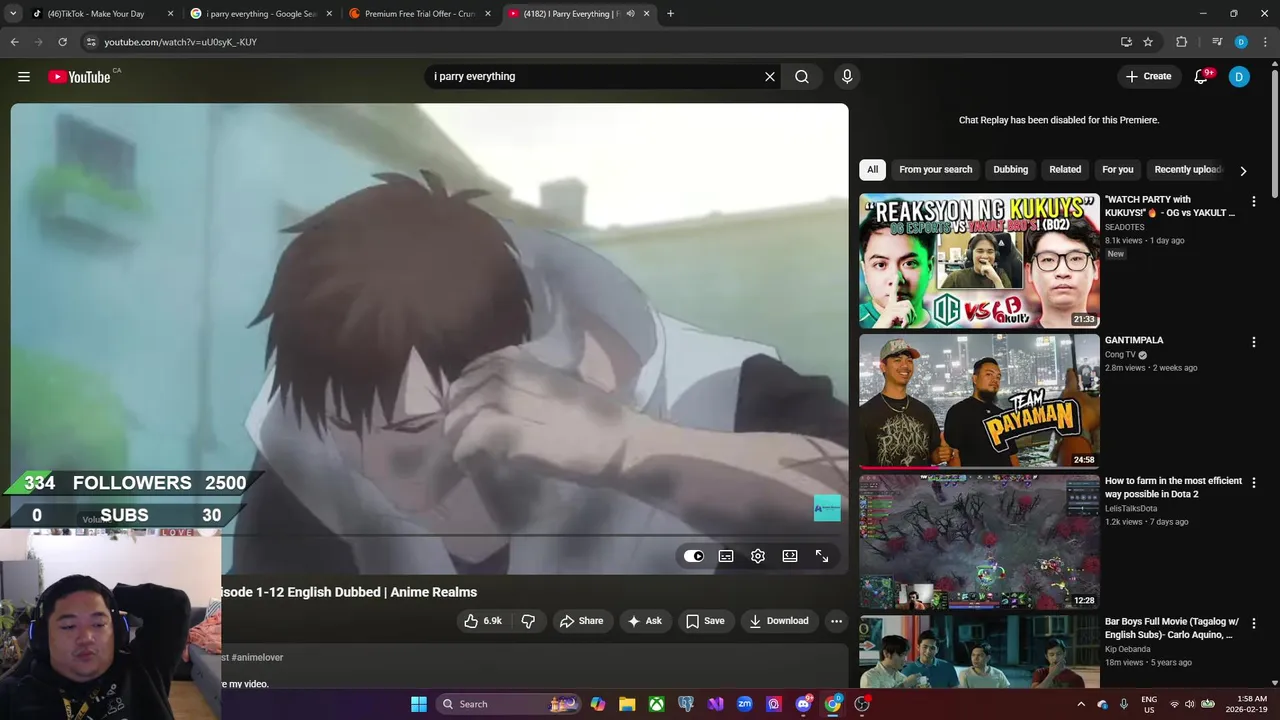The width and height of the screenshot is (1280, 720).
Task: Save the video to a playlist
Action: [705, 621]
